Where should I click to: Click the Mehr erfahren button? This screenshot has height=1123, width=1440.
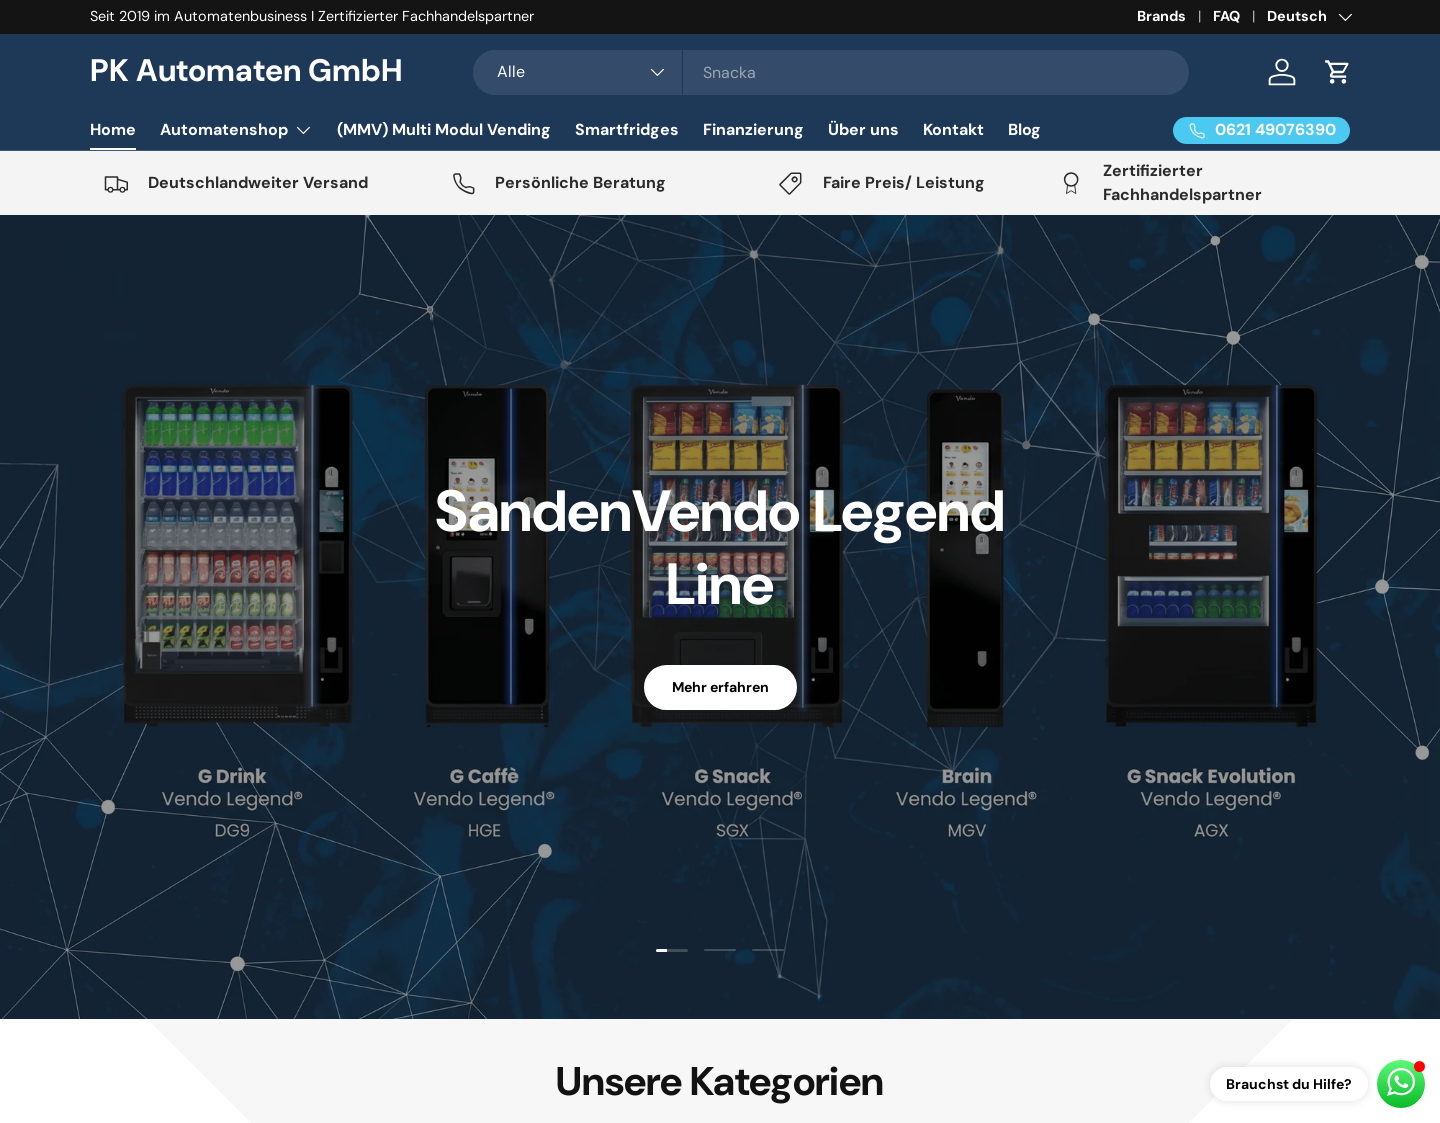point(720,687)
